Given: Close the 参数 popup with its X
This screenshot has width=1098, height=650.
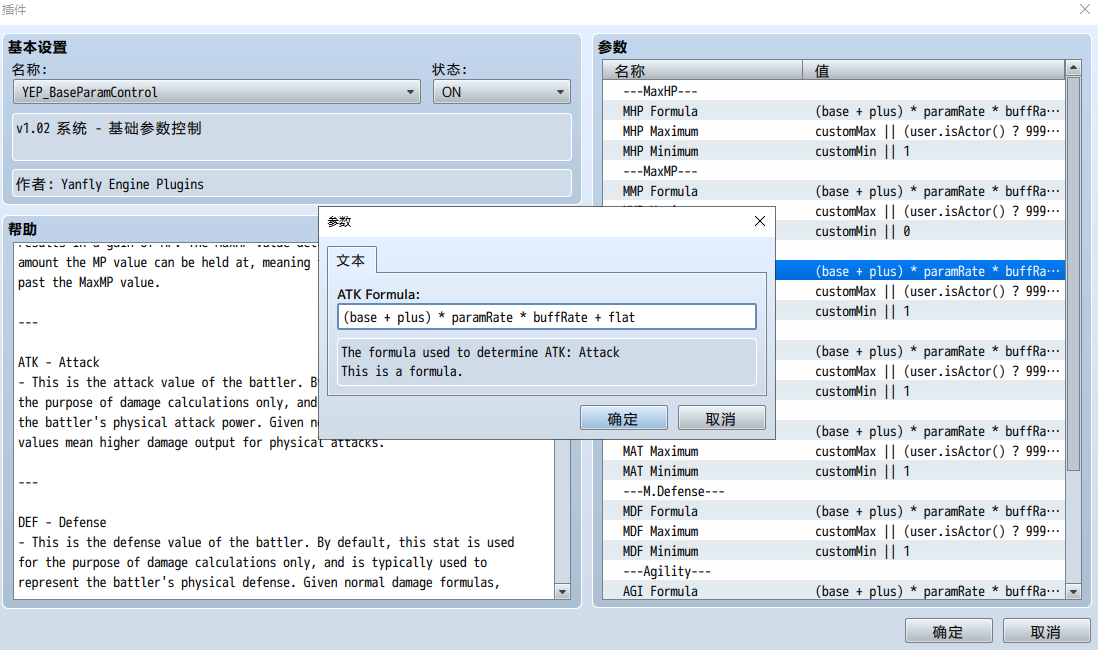Looking at the screenshot, I should 760,221.
